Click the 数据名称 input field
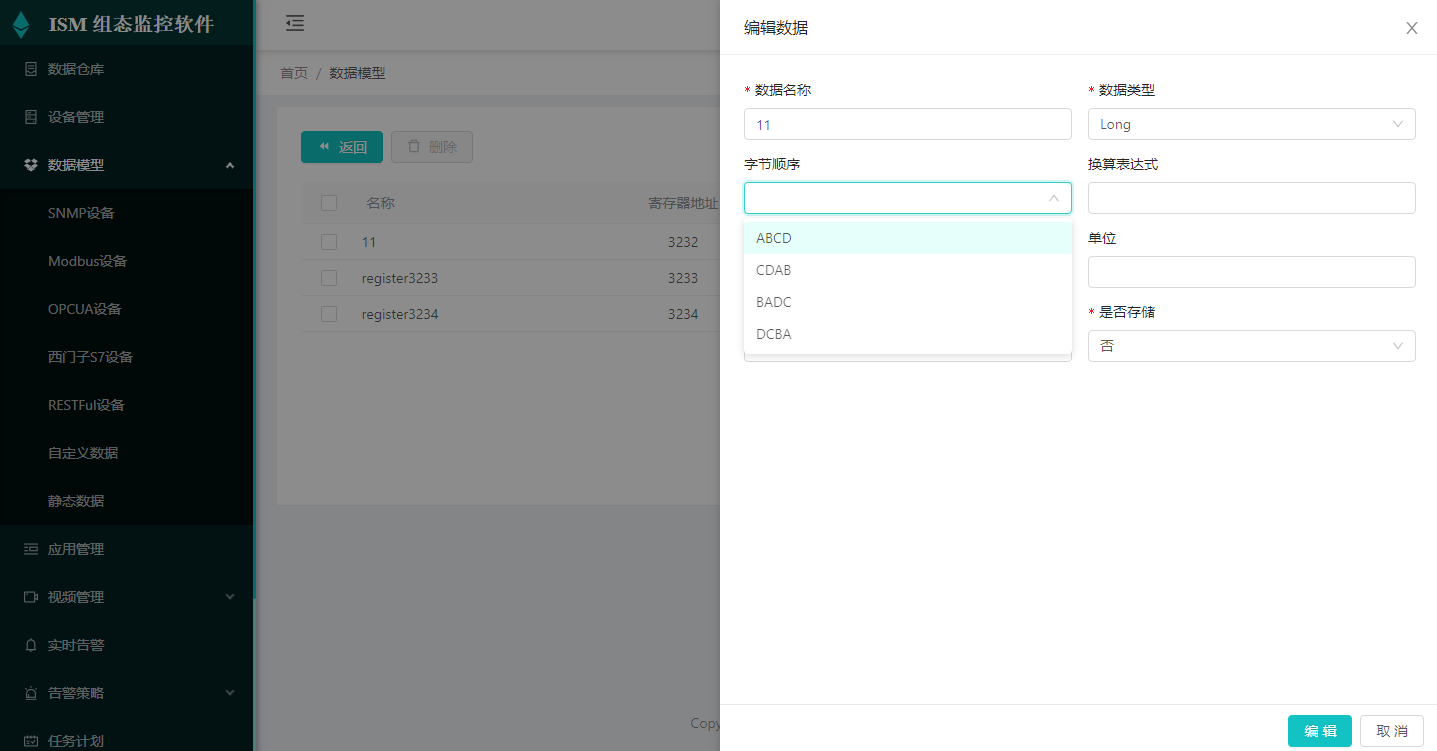This screenshot has width=1437, height=751. click(907, 124)
